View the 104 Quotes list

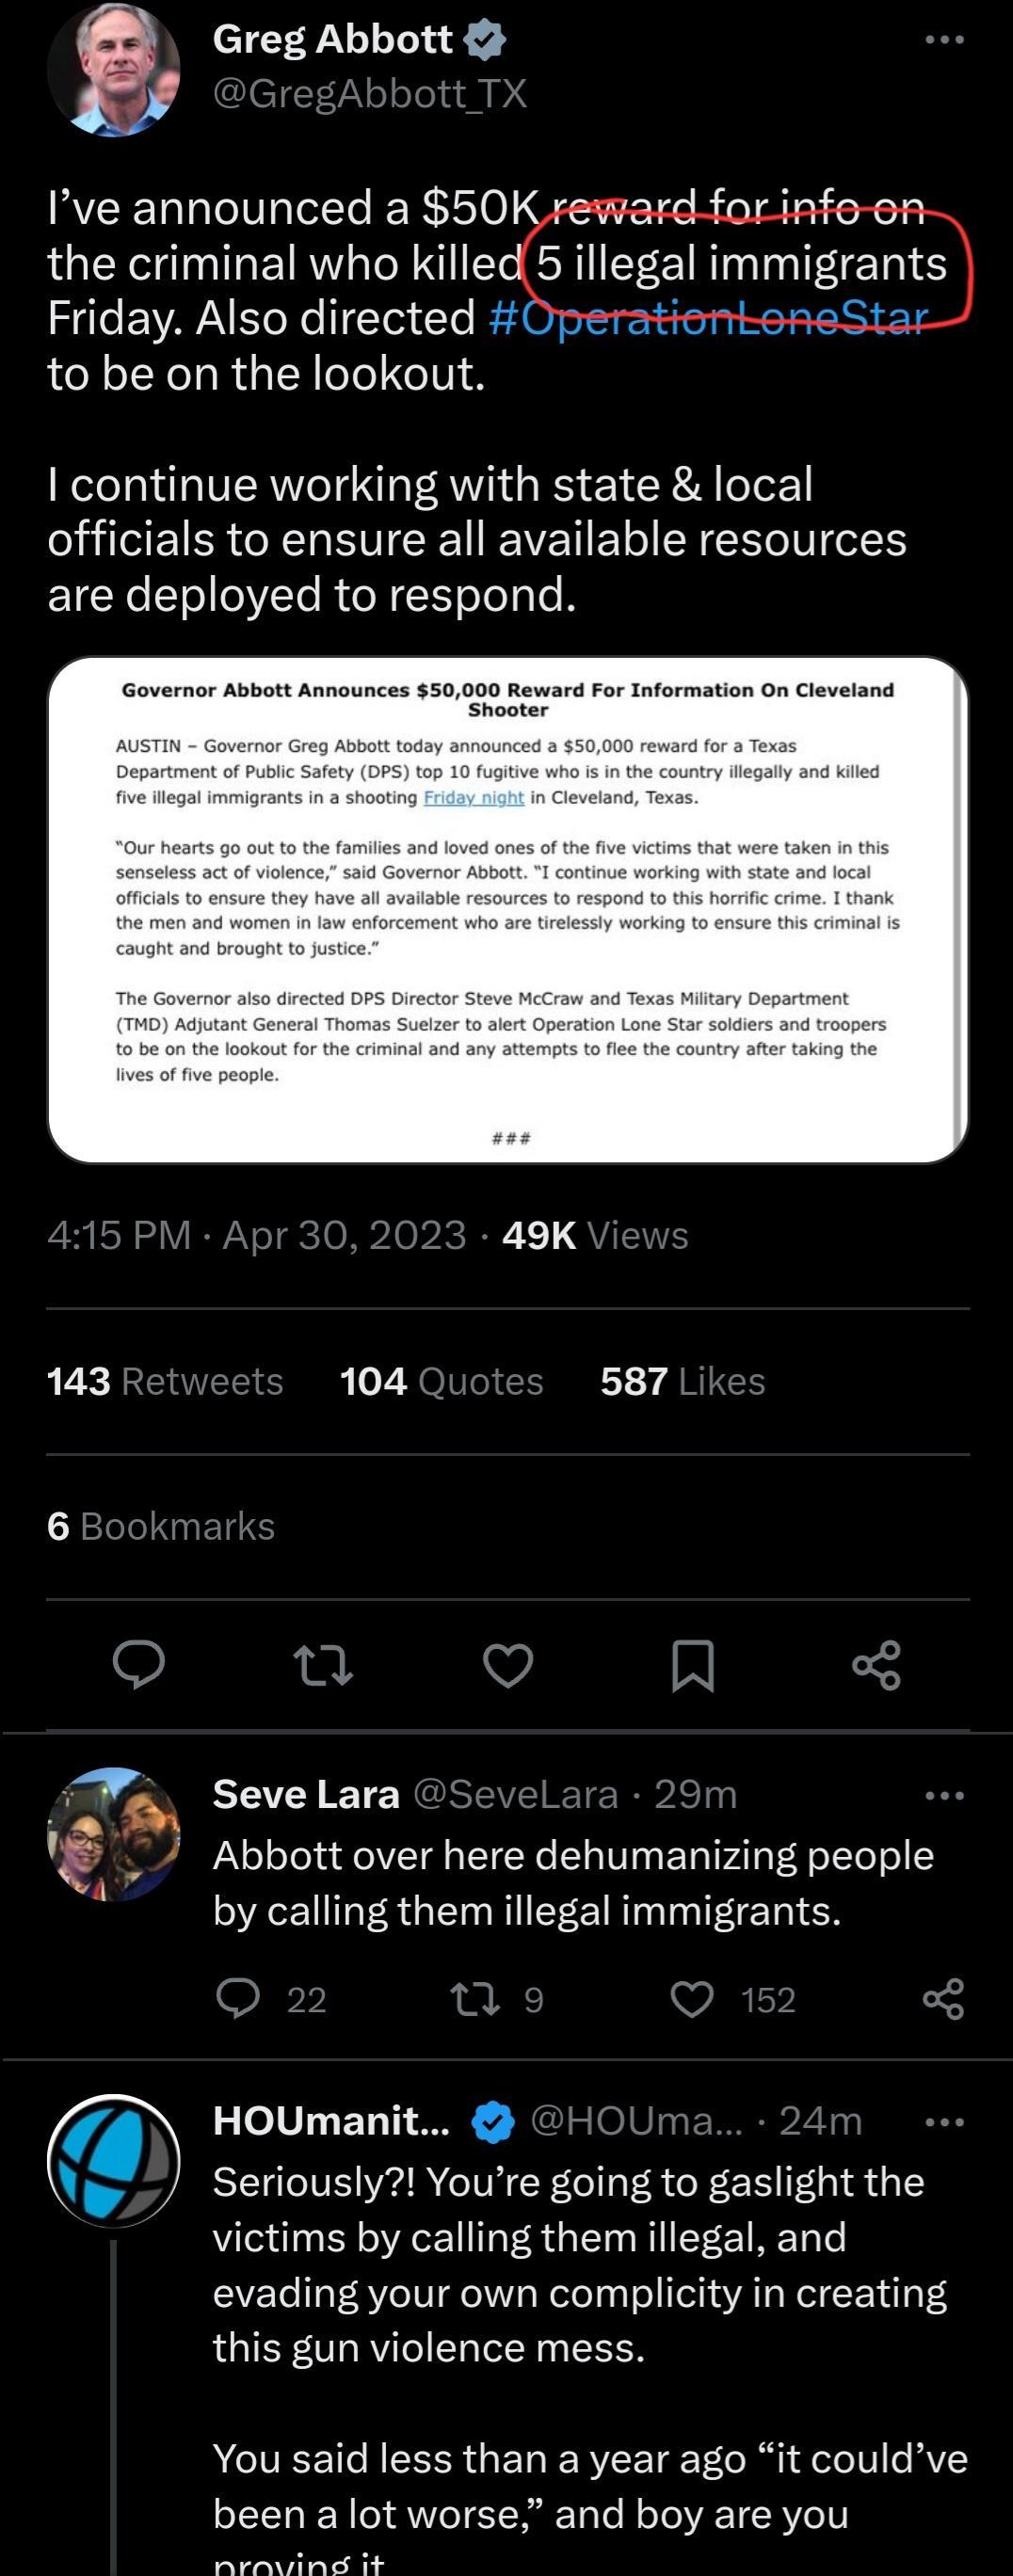click(441, 1381)
